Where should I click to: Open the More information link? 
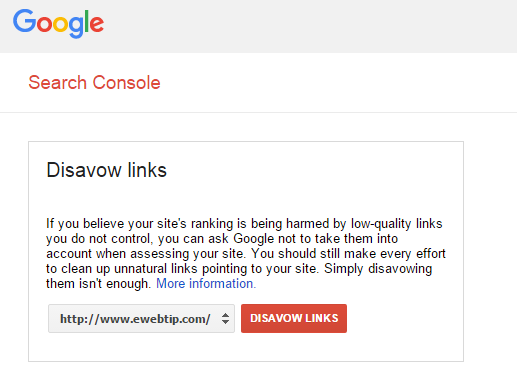[206, 284]
